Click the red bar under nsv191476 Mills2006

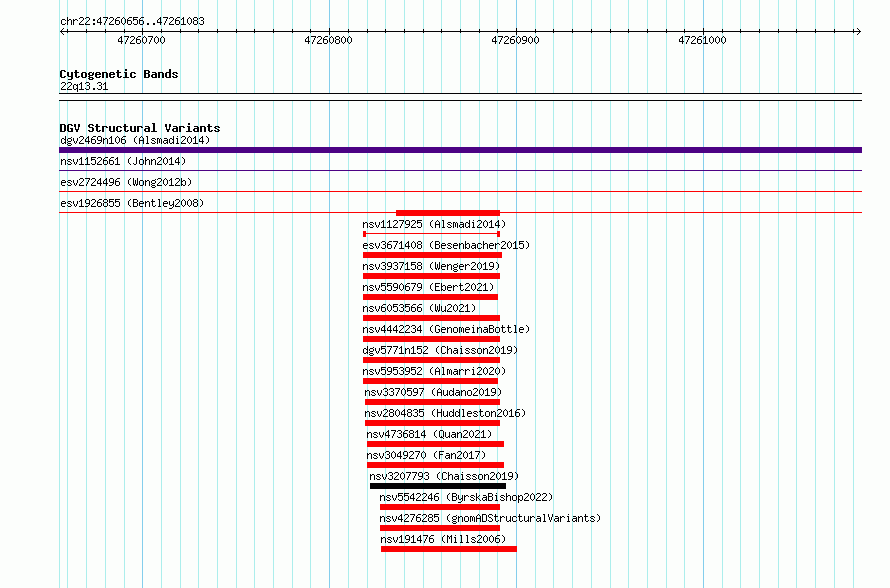(x=449, y=549)
